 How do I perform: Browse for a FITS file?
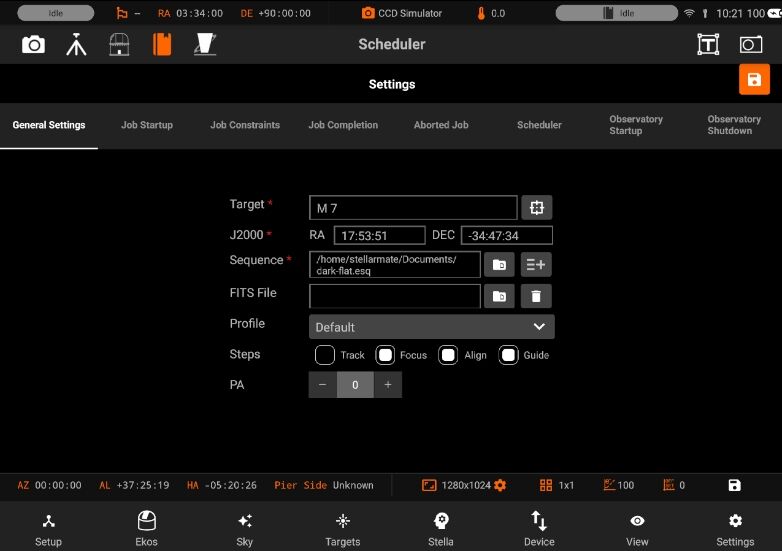tap(499, 296)
